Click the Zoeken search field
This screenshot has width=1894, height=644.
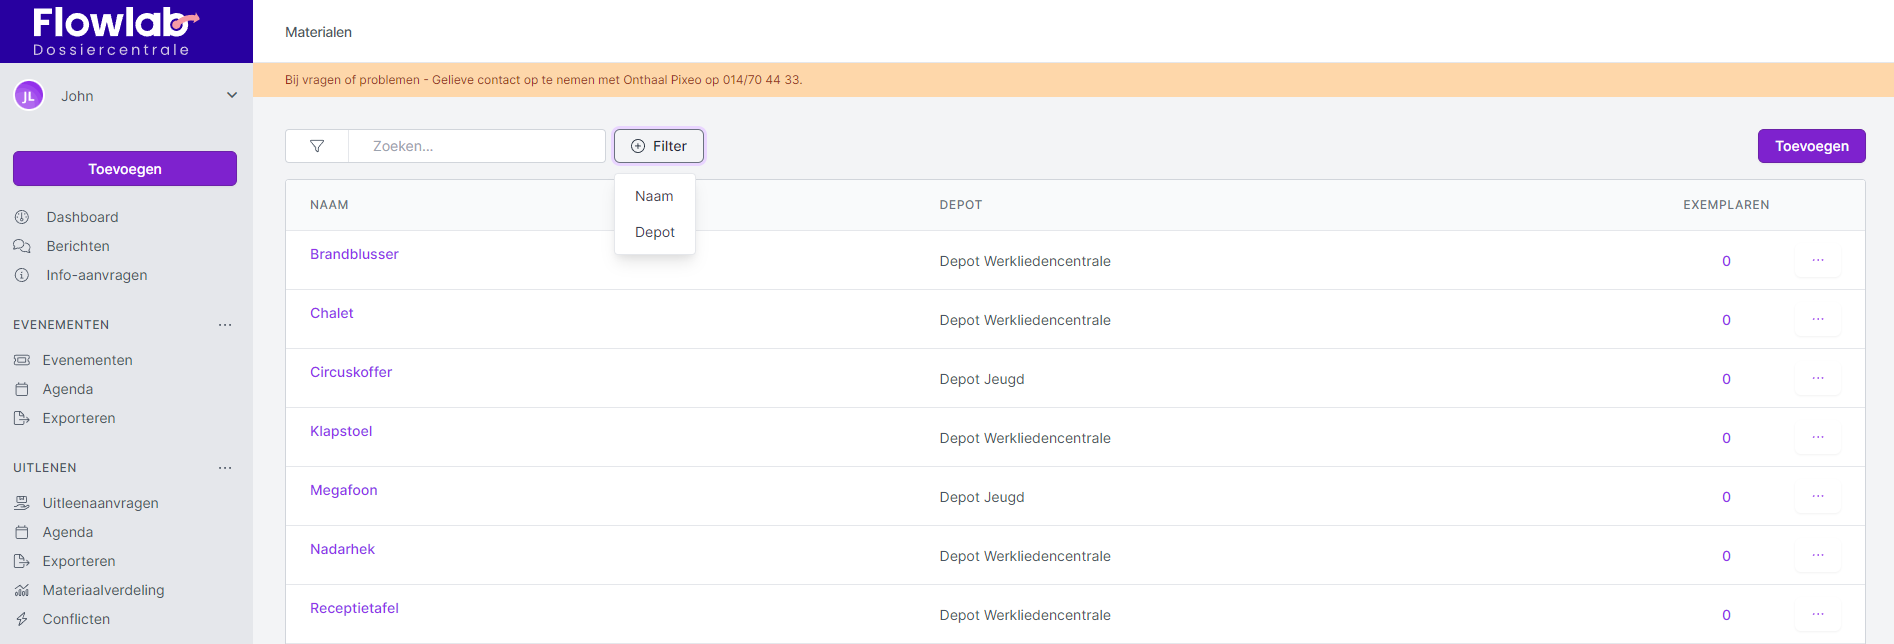[477, 146]
